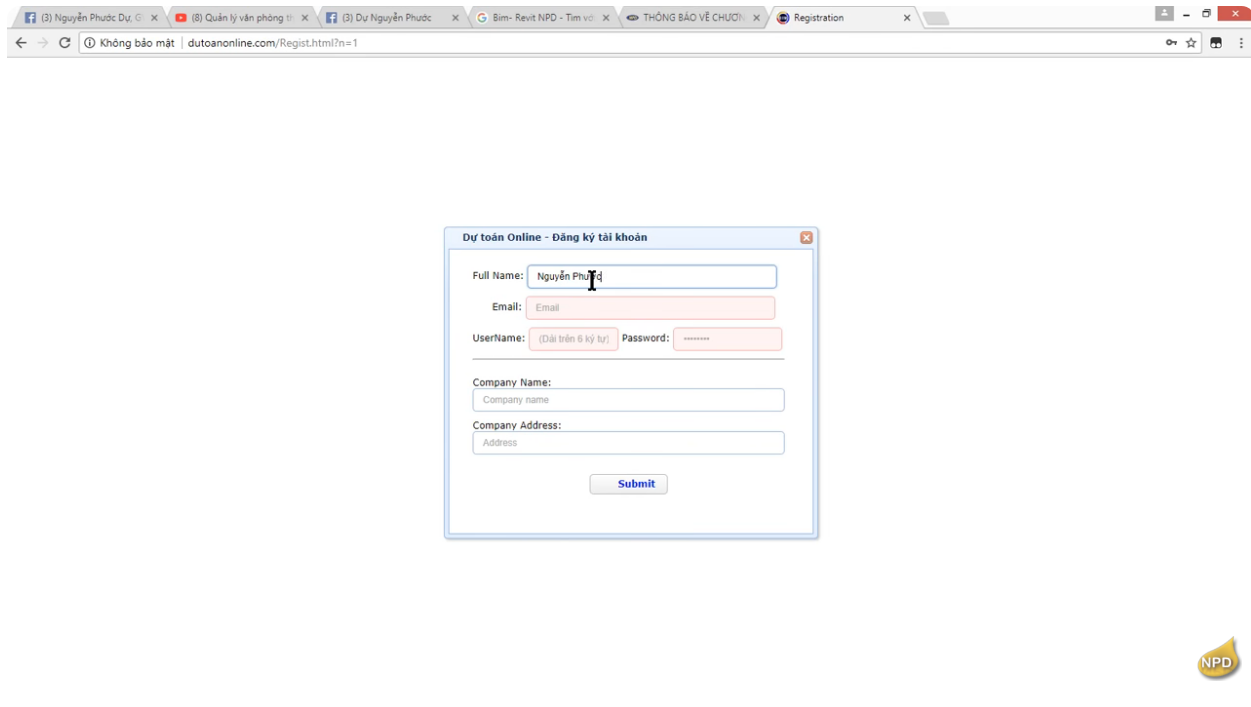Click the NPD logo badge

click(1216, 660)
